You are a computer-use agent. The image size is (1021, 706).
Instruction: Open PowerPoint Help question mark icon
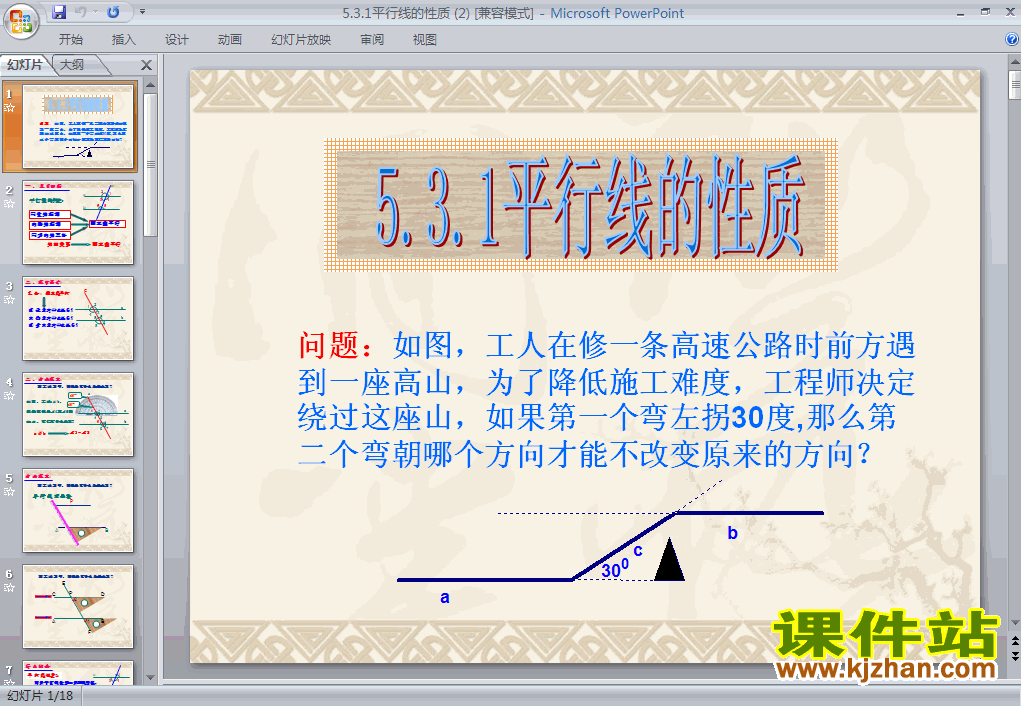point(1012,40)
